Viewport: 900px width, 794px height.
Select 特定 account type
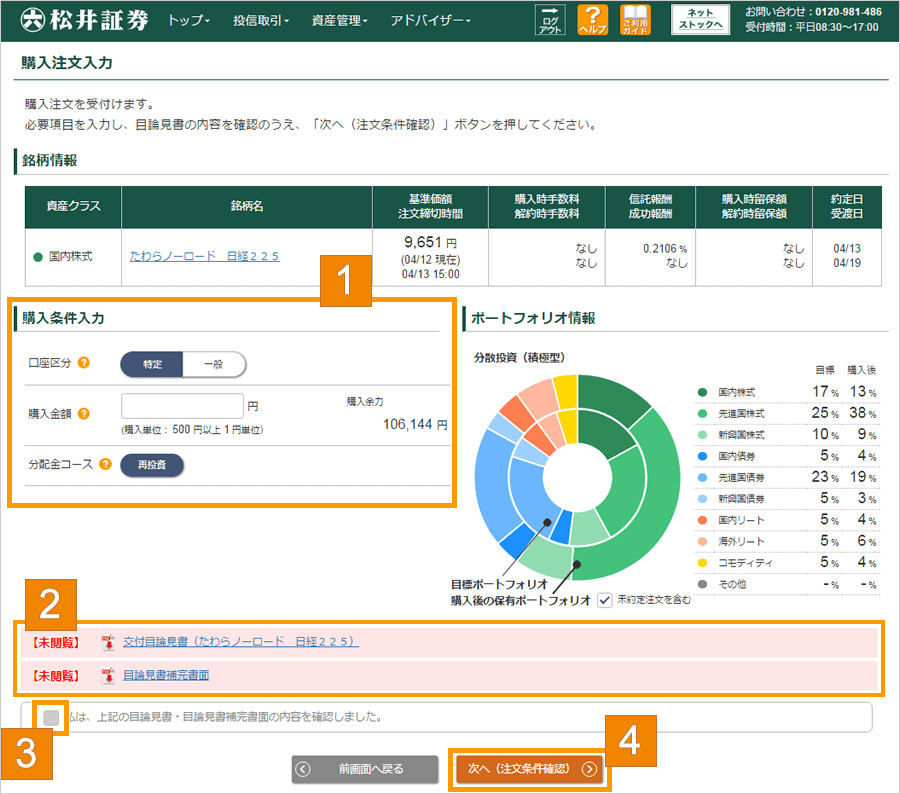click(152, 364)
